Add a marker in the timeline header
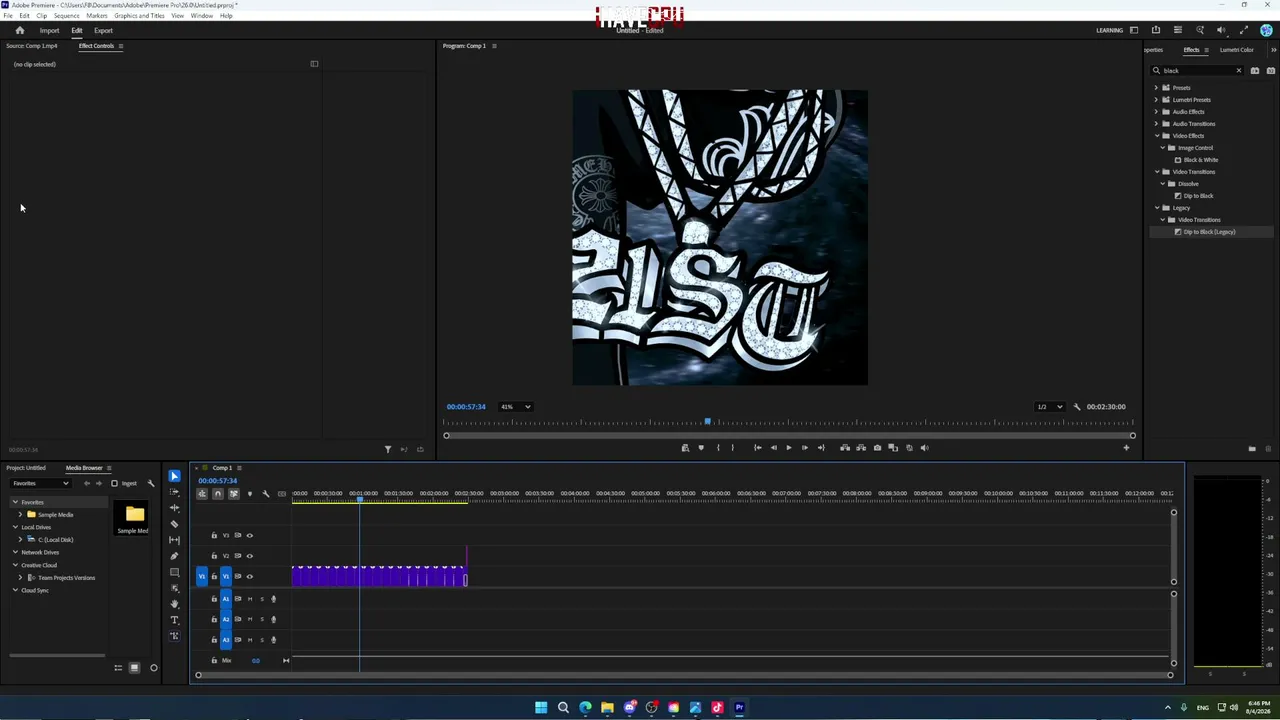The width and height of the screenshot is (1280, 720). point(250,493)
